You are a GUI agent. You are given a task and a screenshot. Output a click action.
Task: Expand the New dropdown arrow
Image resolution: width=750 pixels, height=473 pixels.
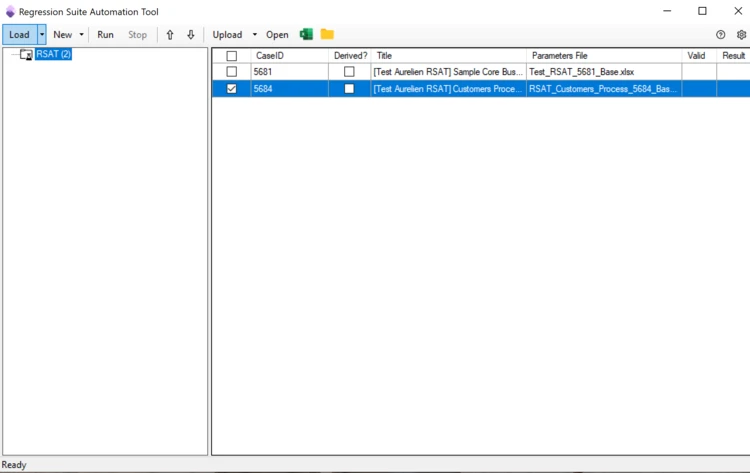click(x=81, y=35)
